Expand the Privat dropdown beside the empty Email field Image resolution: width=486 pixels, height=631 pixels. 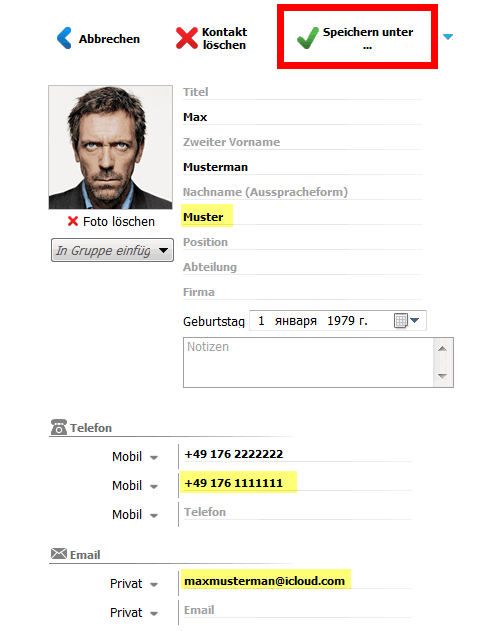(154, 614)
